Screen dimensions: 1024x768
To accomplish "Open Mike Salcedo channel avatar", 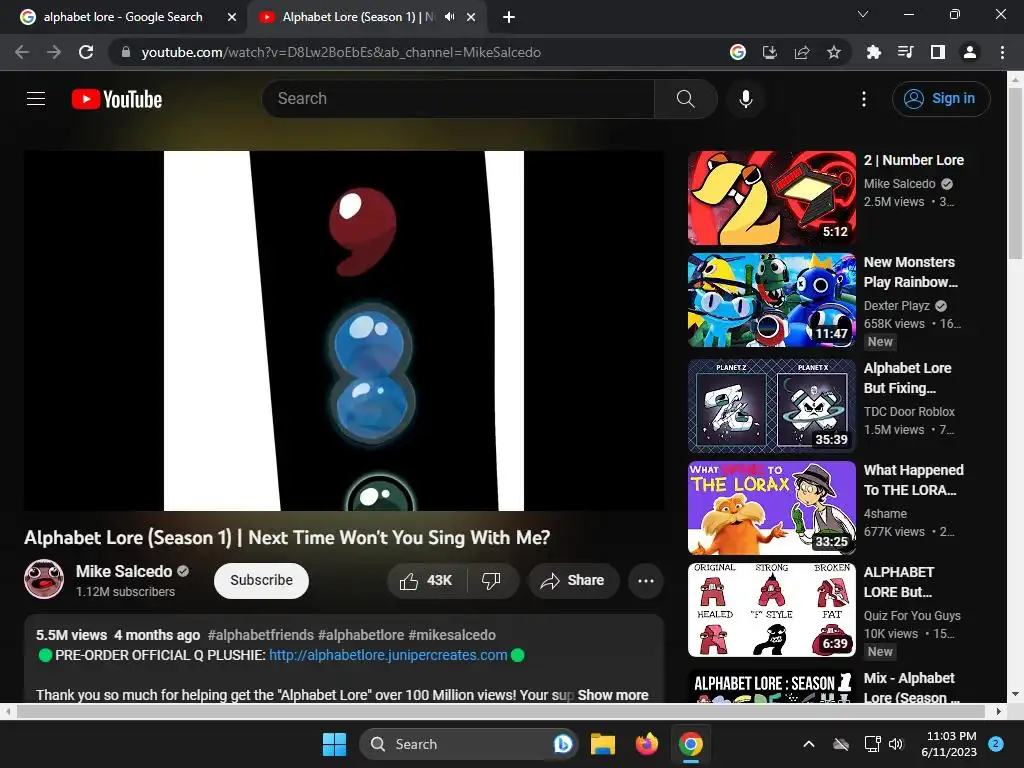I will point(44,579).
